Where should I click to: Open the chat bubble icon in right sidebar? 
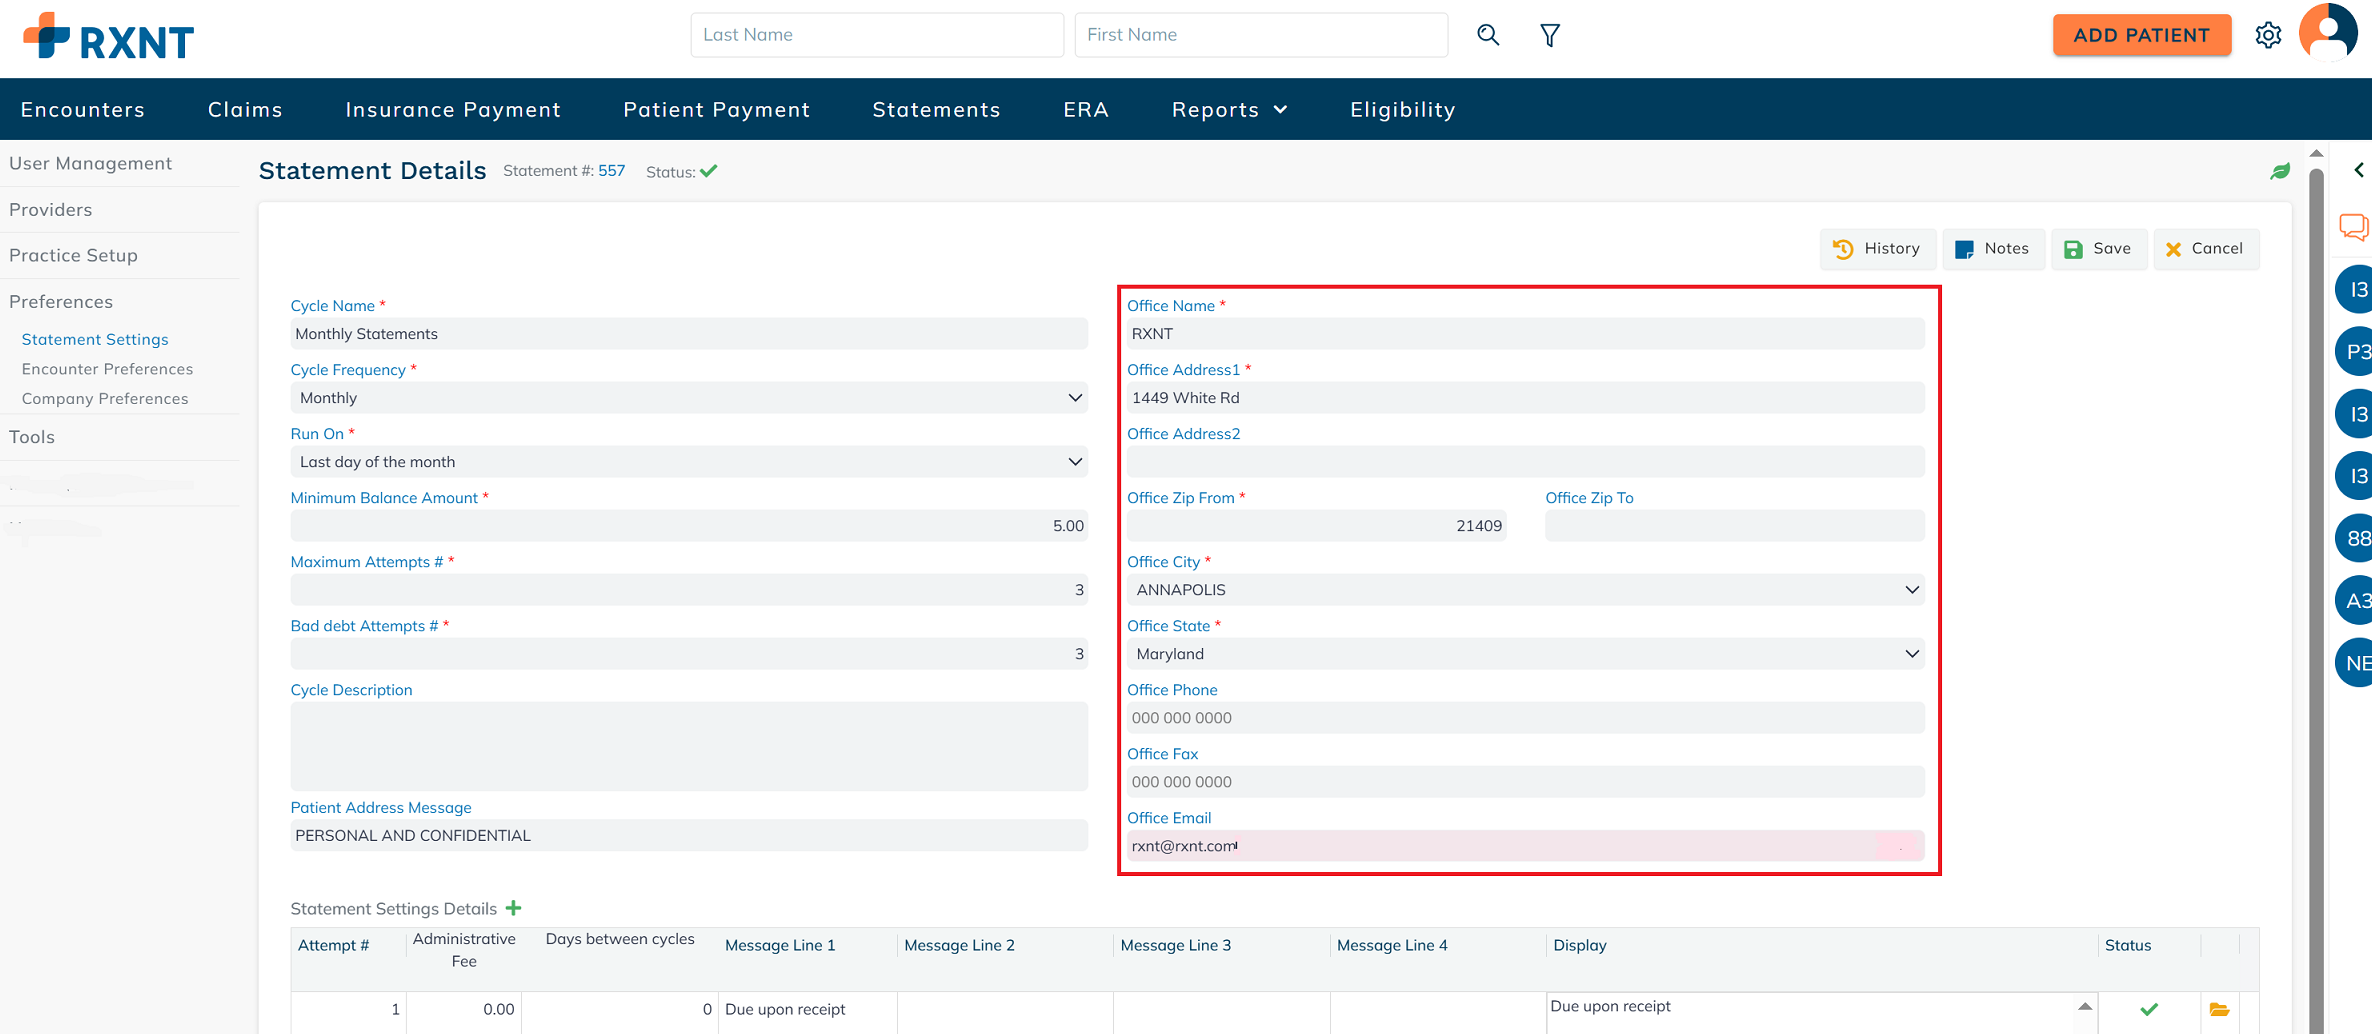click(2353, 227)
